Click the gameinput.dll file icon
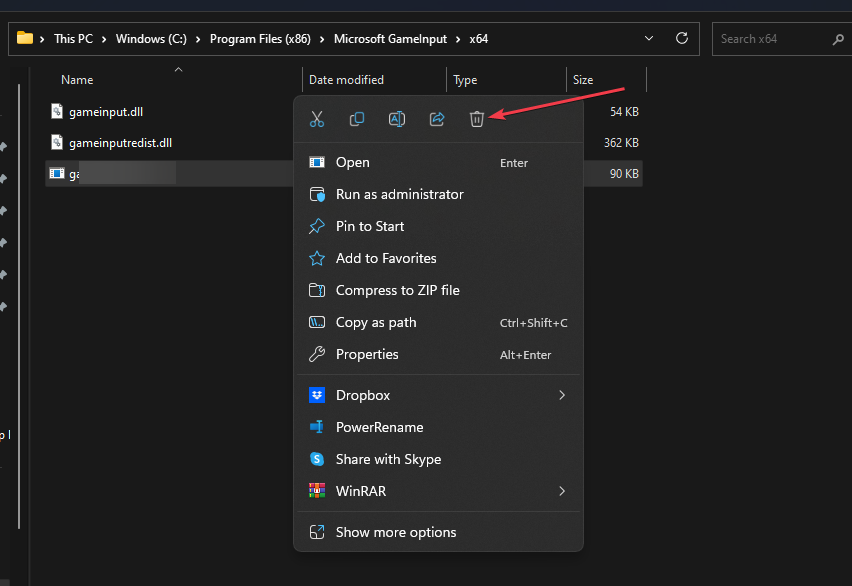 pyautogui.click(x=57, y=111)
